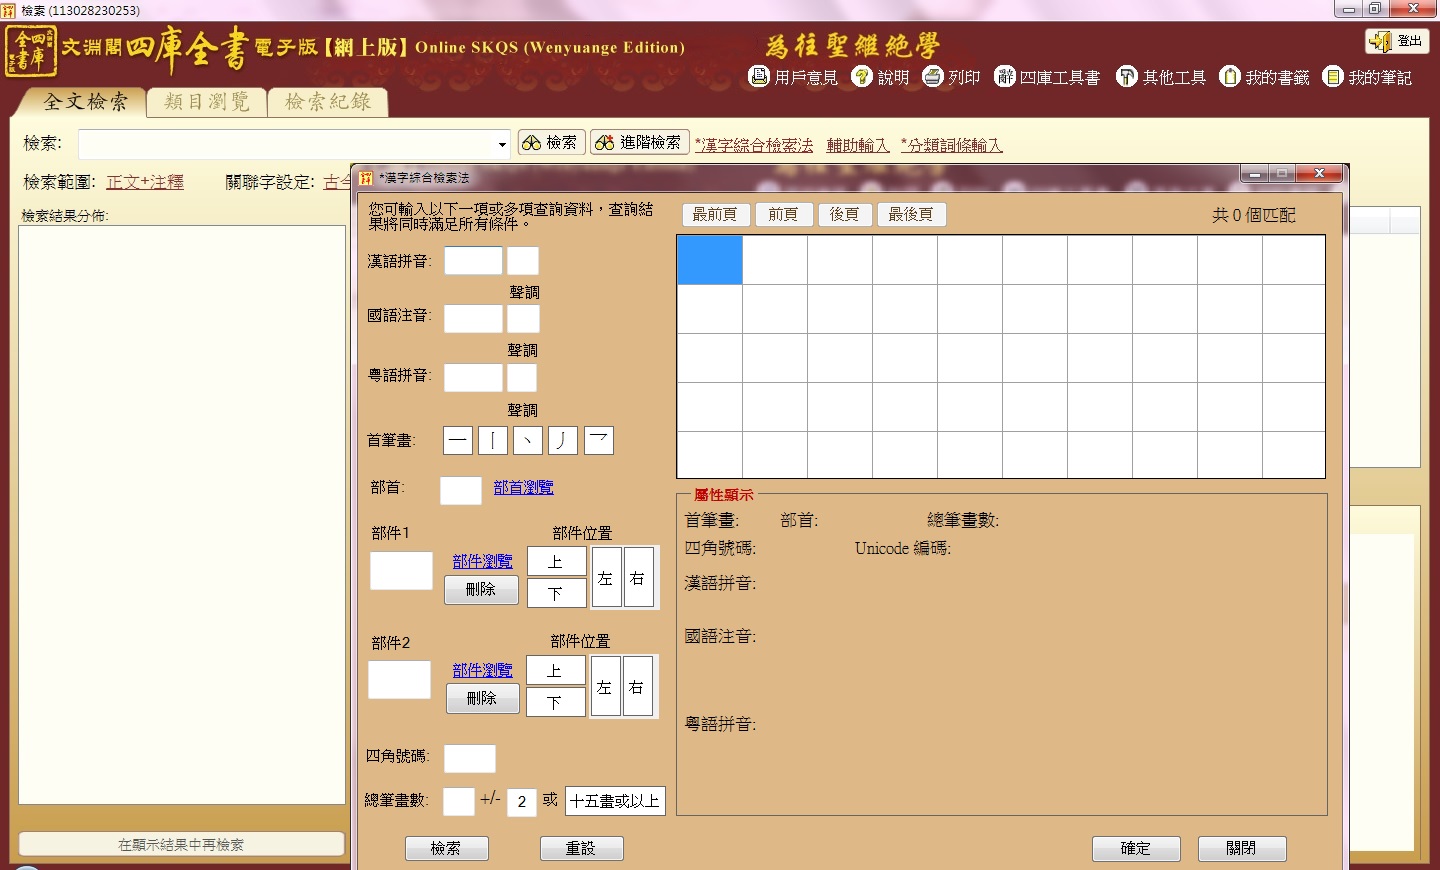The image size is (1440, 870).
Task: Open the 說明 help icon
Action: point(862,77)
